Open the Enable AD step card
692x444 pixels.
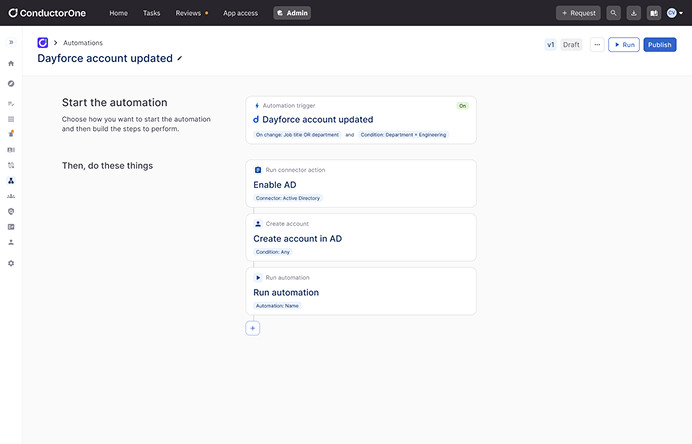point(361,184)
